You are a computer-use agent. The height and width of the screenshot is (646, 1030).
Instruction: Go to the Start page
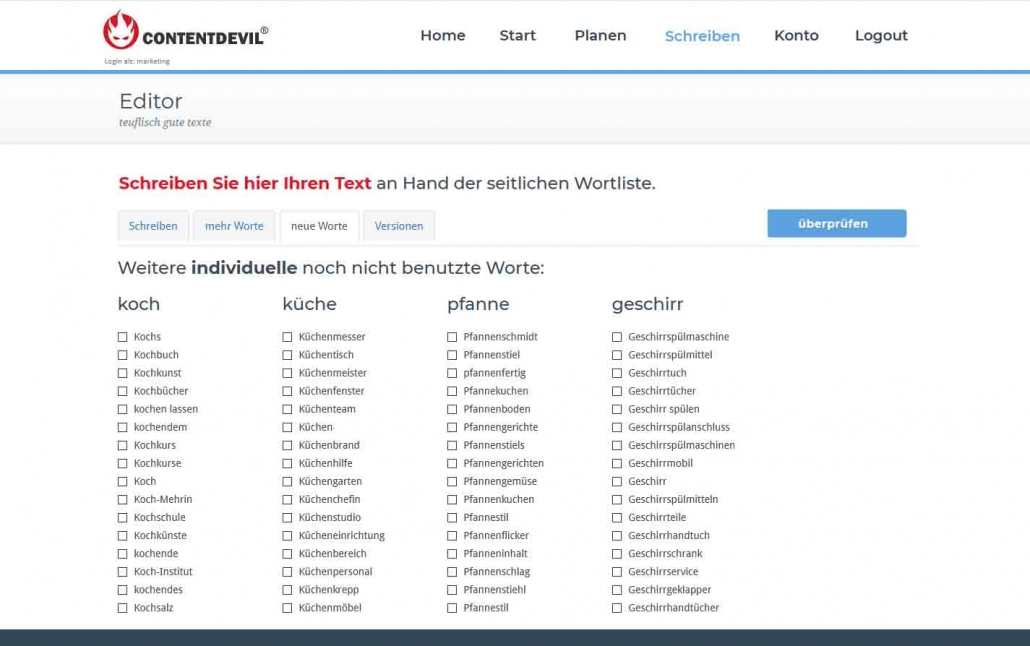pos(517,35)
